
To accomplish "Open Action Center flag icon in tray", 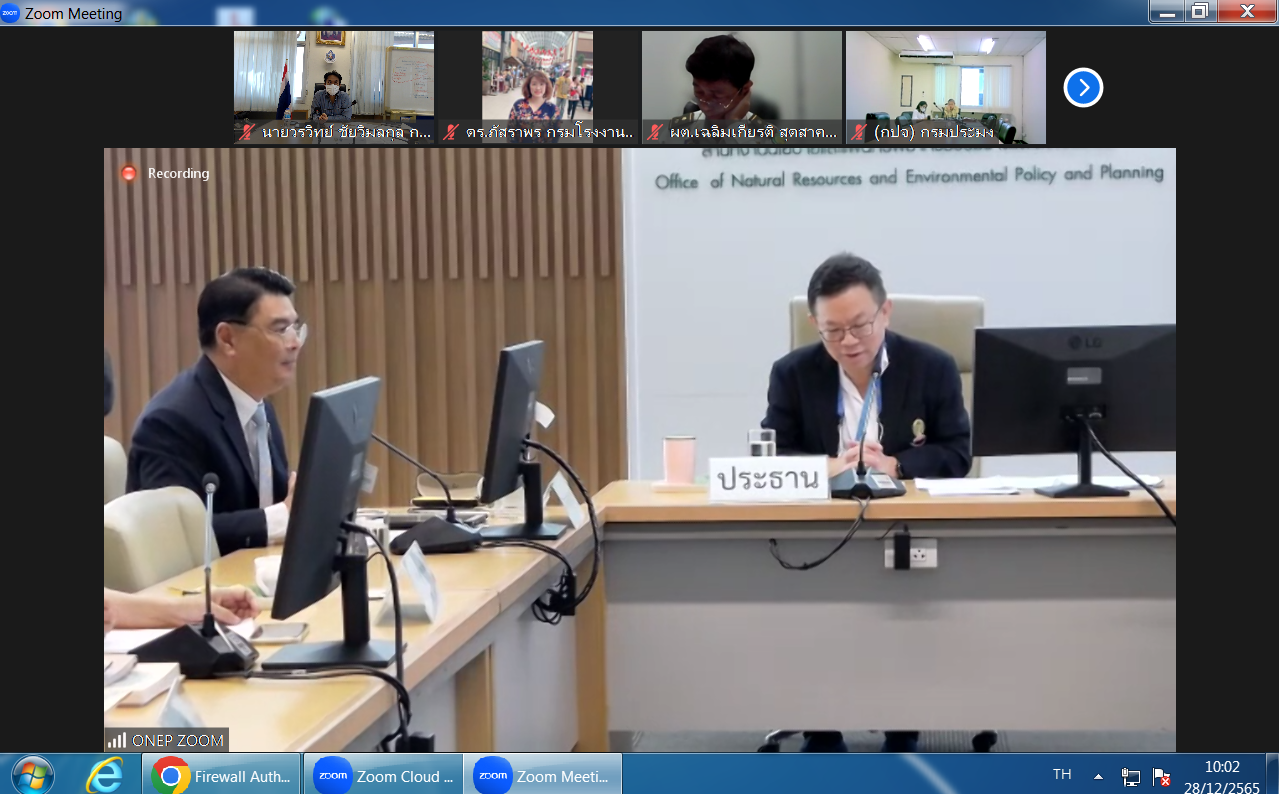I will point(1161,777).
